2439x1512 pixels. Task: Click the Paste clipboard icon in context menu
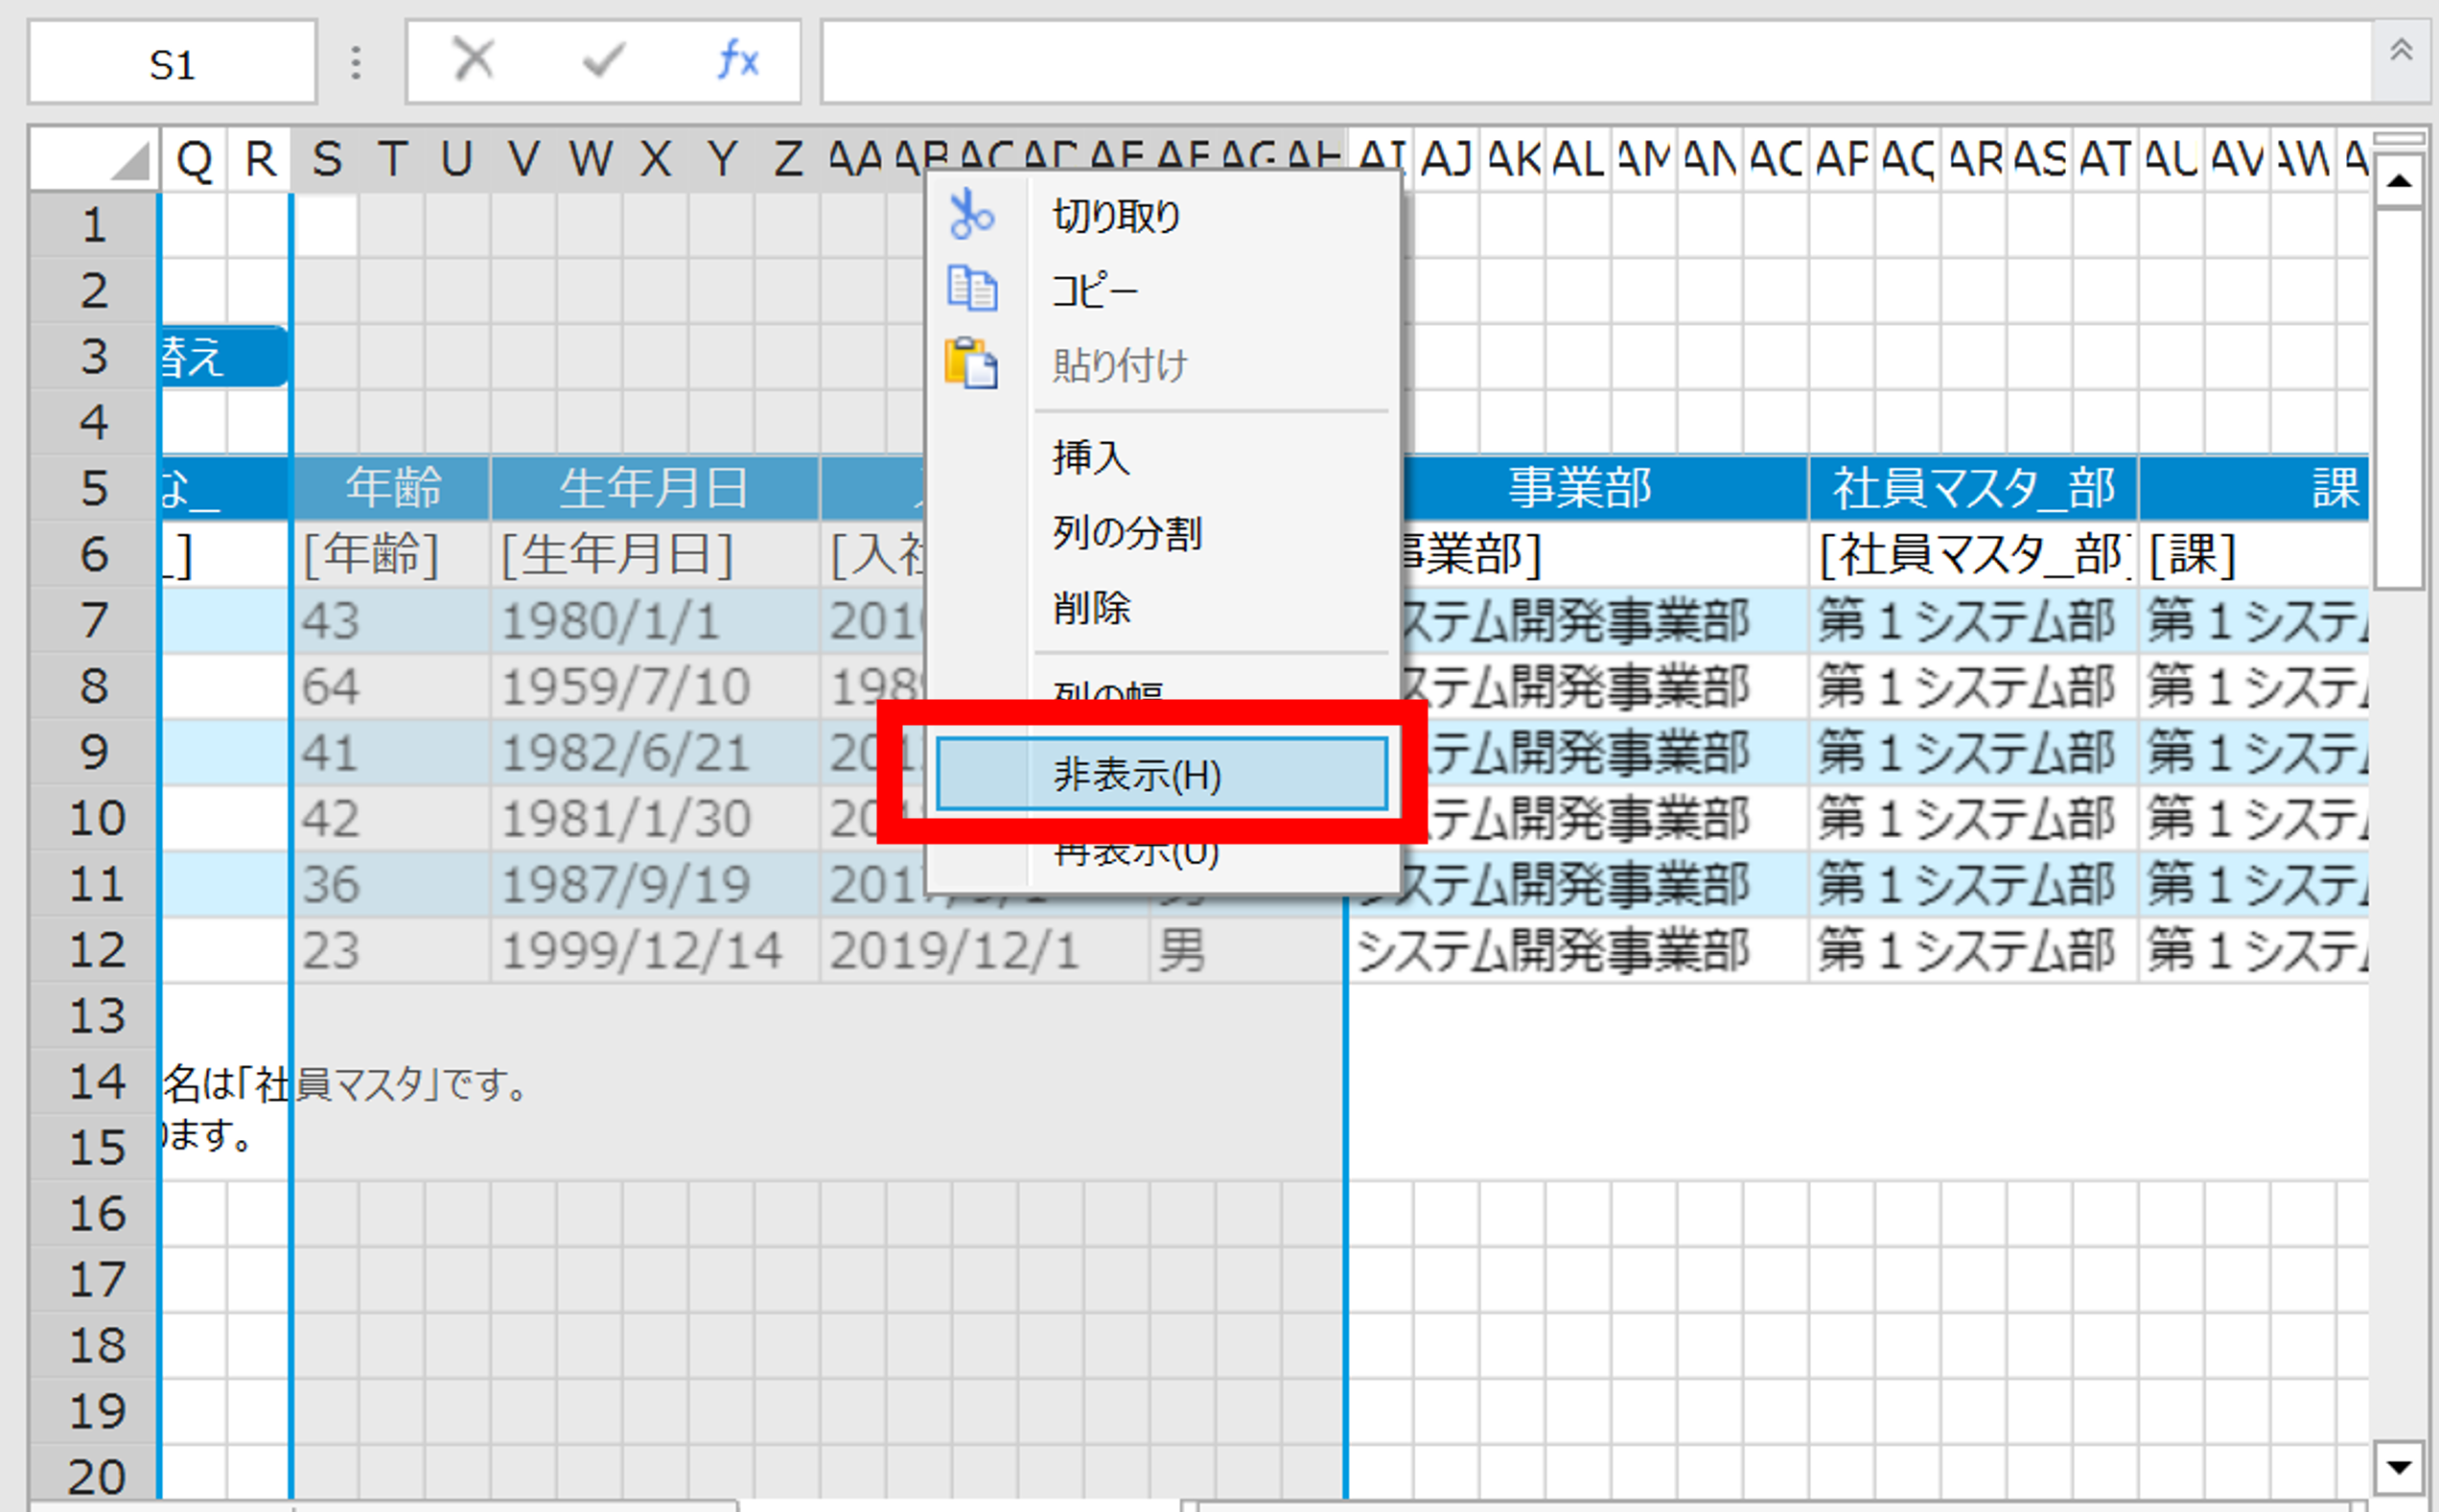coord(970,363)
